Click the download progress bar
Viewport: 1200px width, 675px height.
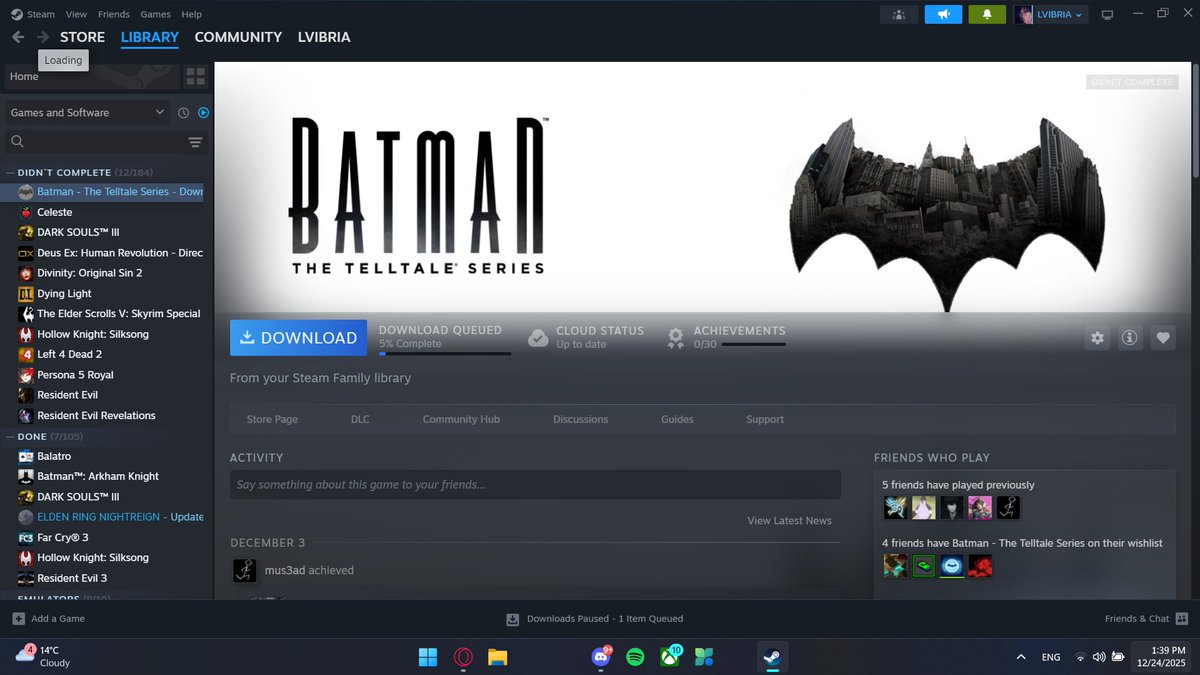(x=445, y=353)
